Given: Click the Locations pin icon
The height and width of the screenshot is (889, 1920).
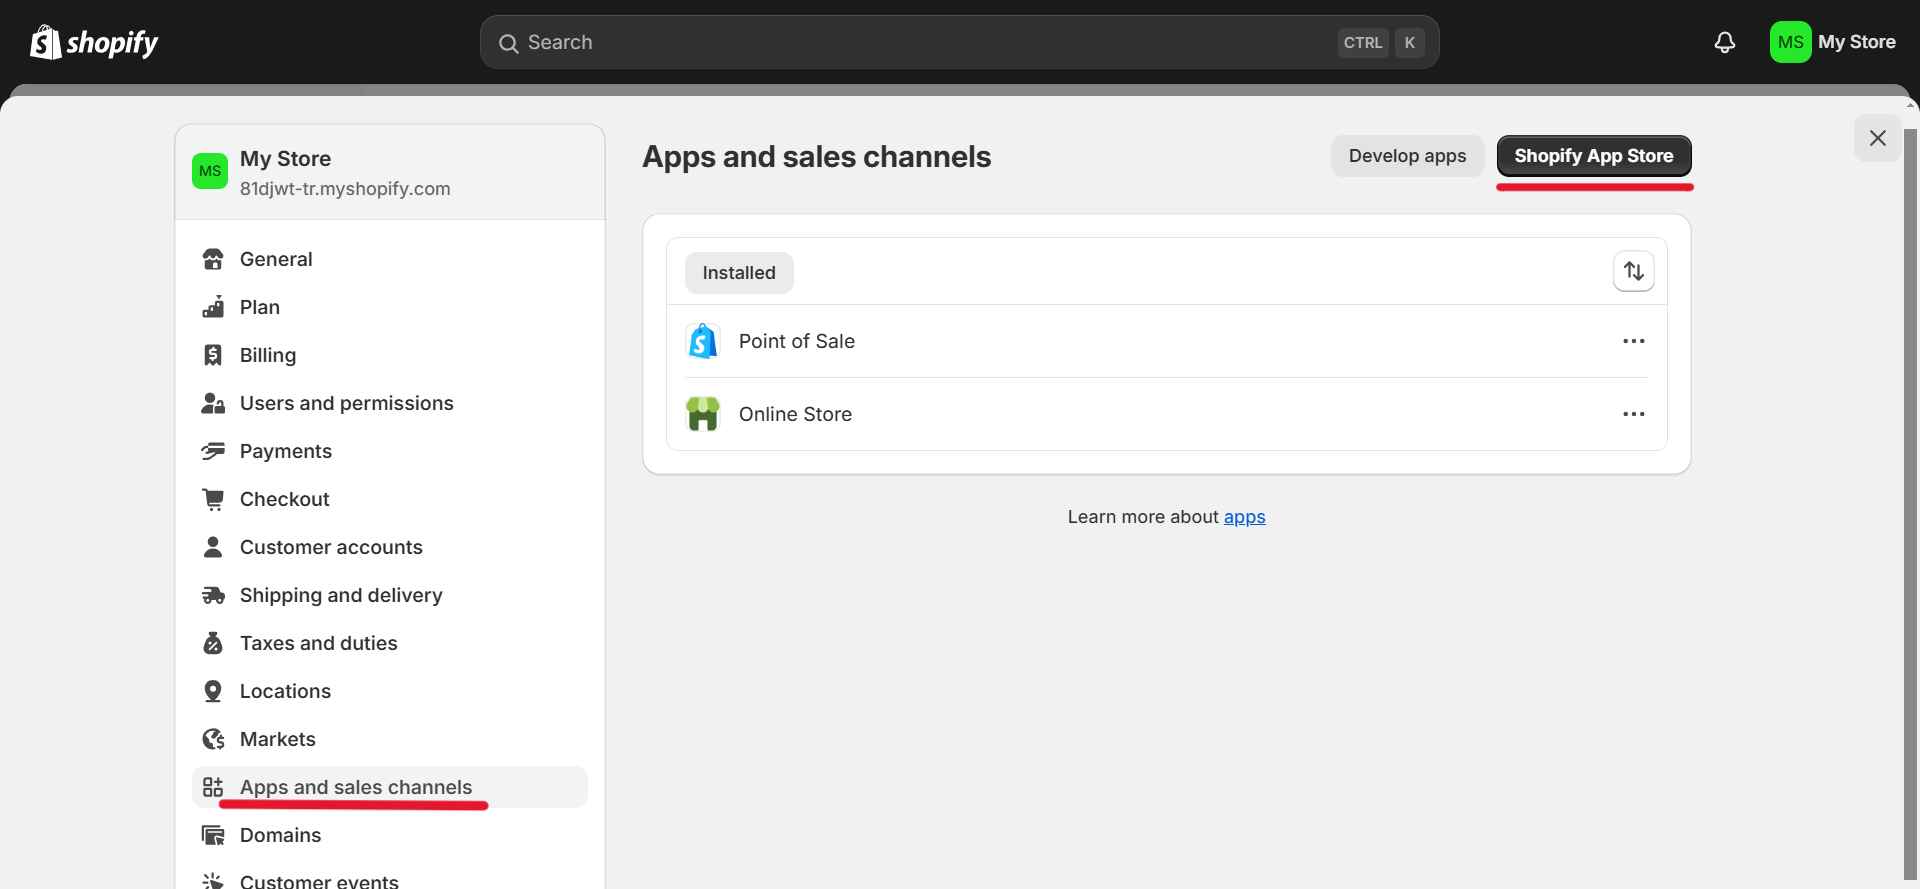Looking at the screenshot, I should click(x=213, y=691).
